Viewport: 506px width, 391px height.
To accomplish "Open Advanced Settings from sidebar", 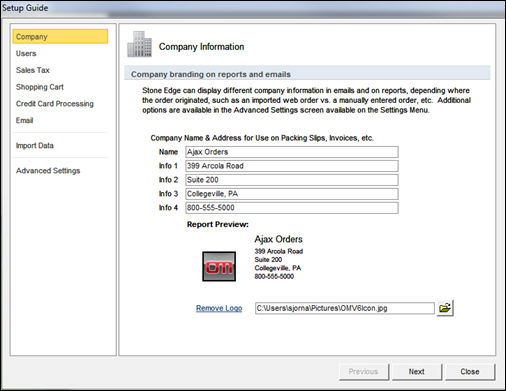I will [48, 171].
